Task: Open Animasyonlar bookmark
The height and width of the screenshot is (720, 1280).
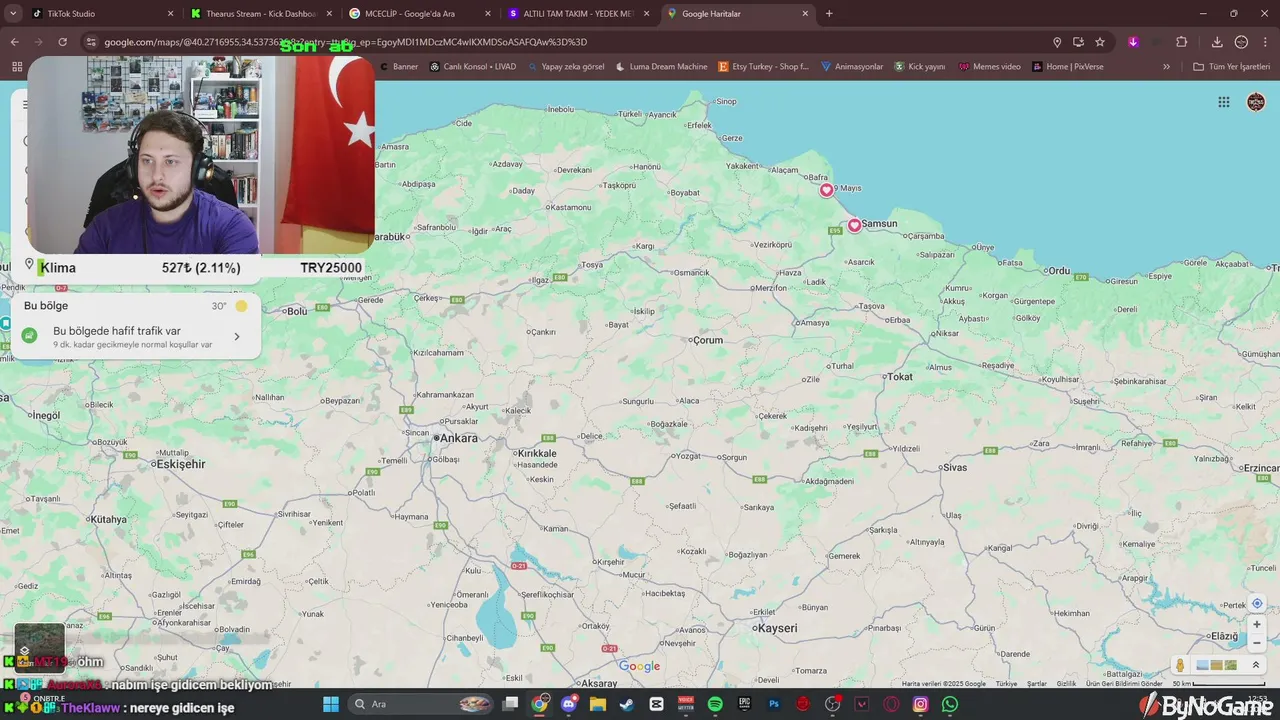Action: [852, 67]
